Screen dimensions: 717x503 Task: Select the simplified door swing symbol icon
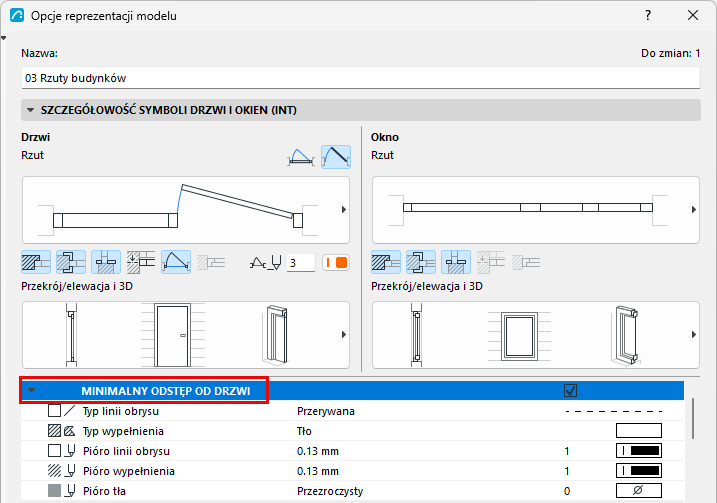pyautogui.click(x=300, y=157)
